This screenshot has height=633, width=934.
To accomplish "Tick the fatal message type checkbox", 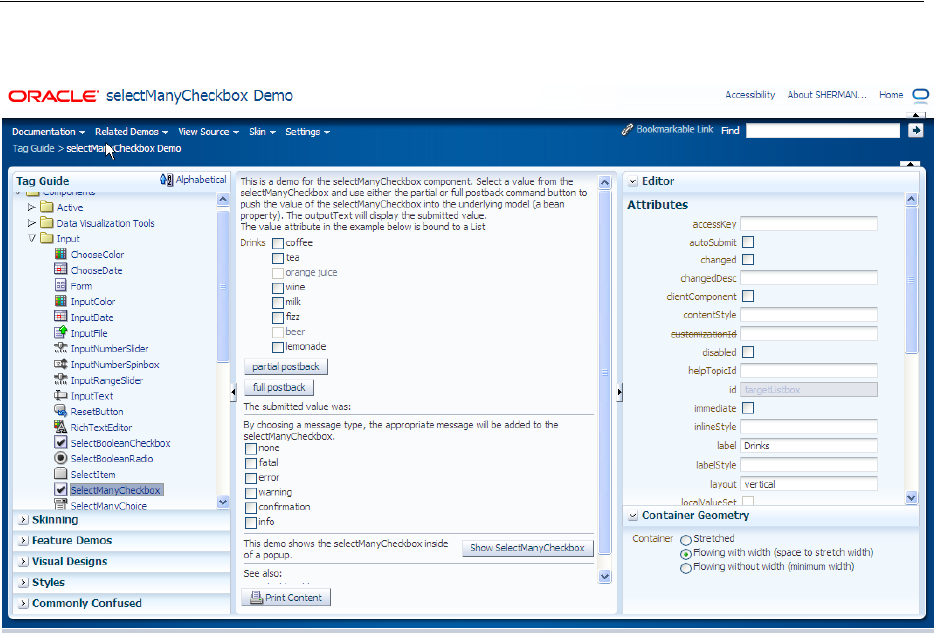I will click(x=251, y=463).
